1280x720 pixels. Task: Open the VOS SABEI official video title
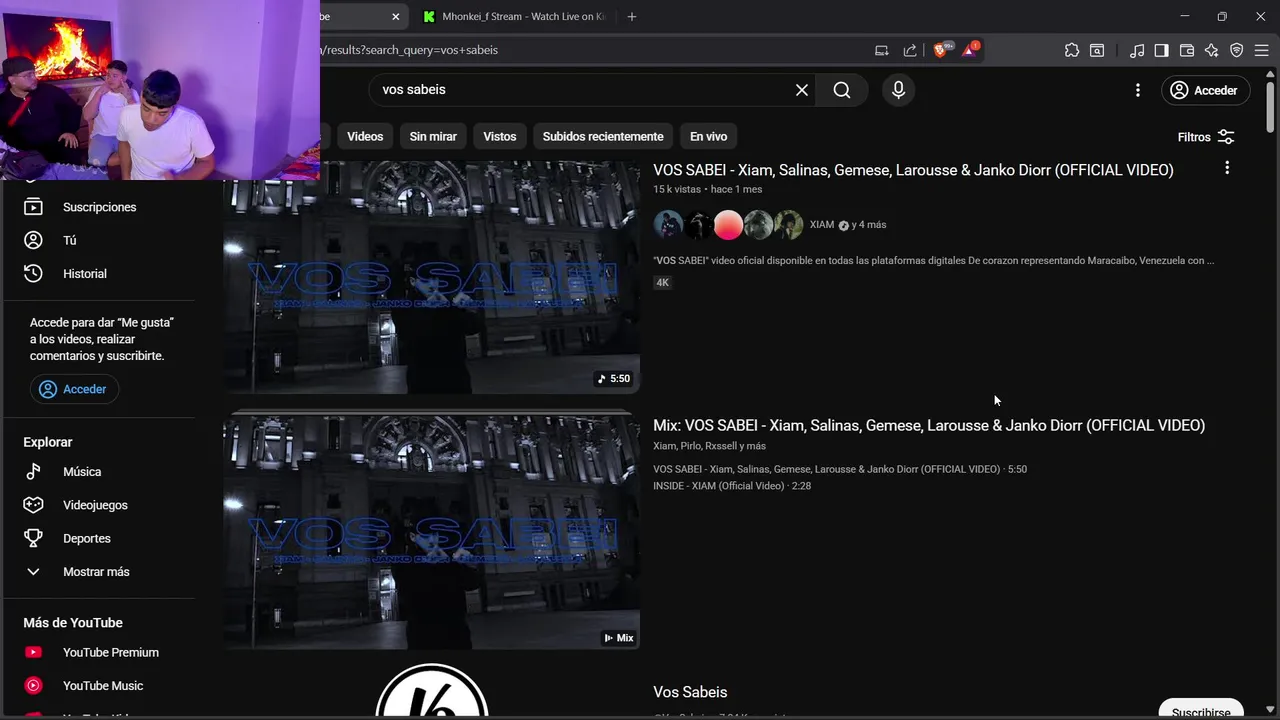913,170
